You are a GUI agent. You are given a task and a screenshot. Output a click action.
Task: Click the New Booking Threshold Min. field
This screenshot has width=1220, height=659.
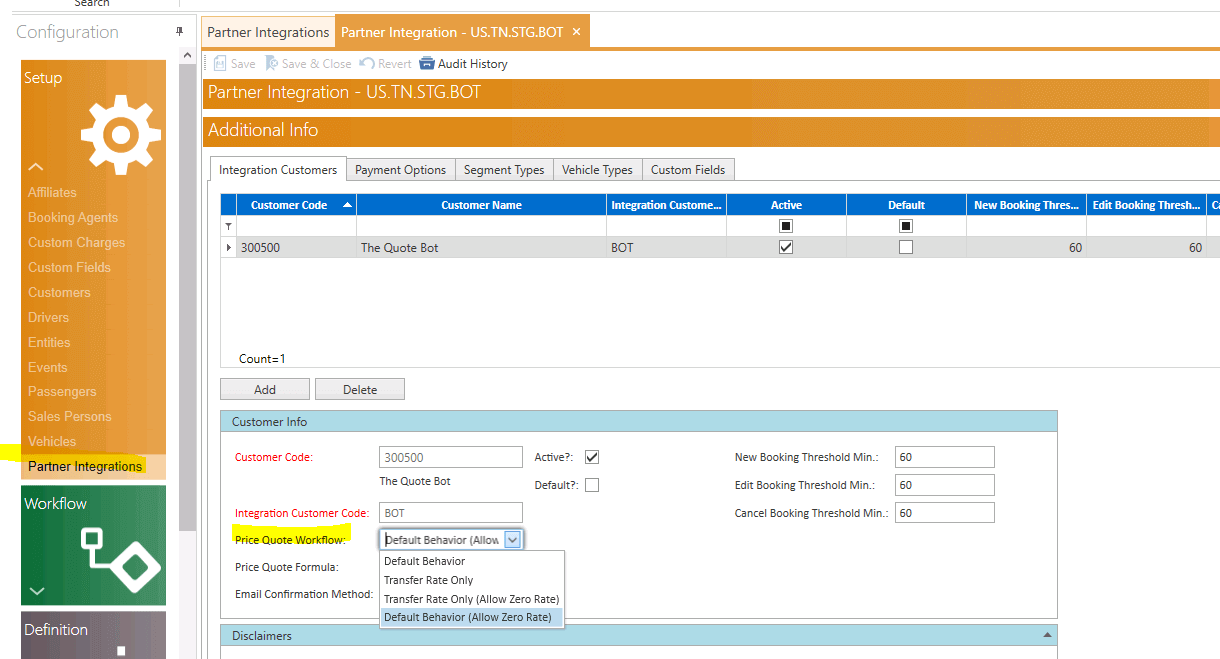pos(944,457)
